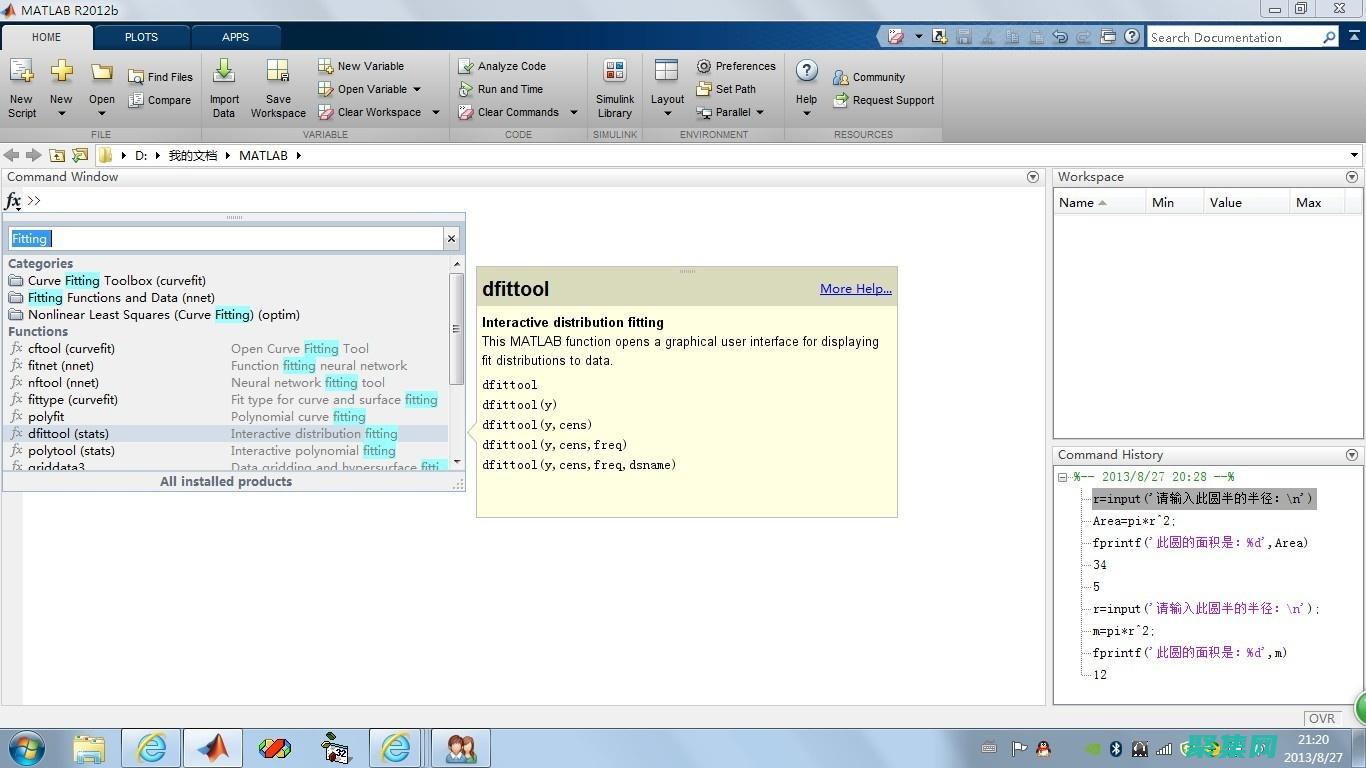Screen dimensions: 1366x768
Task: Click the Save Workspace icon
Action: [278, 73]
